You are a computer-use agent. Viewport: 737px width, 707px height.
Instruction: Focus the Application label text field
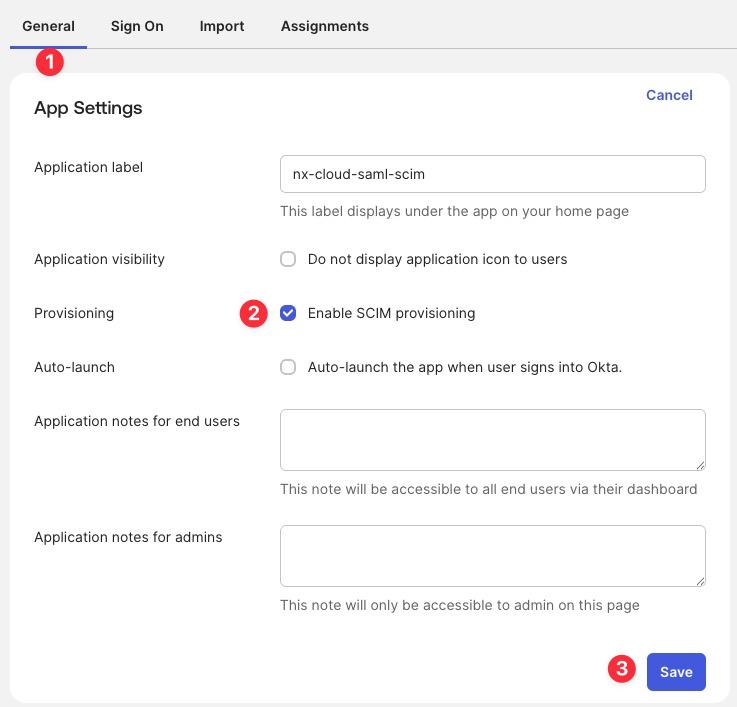(x=492, y=174)
